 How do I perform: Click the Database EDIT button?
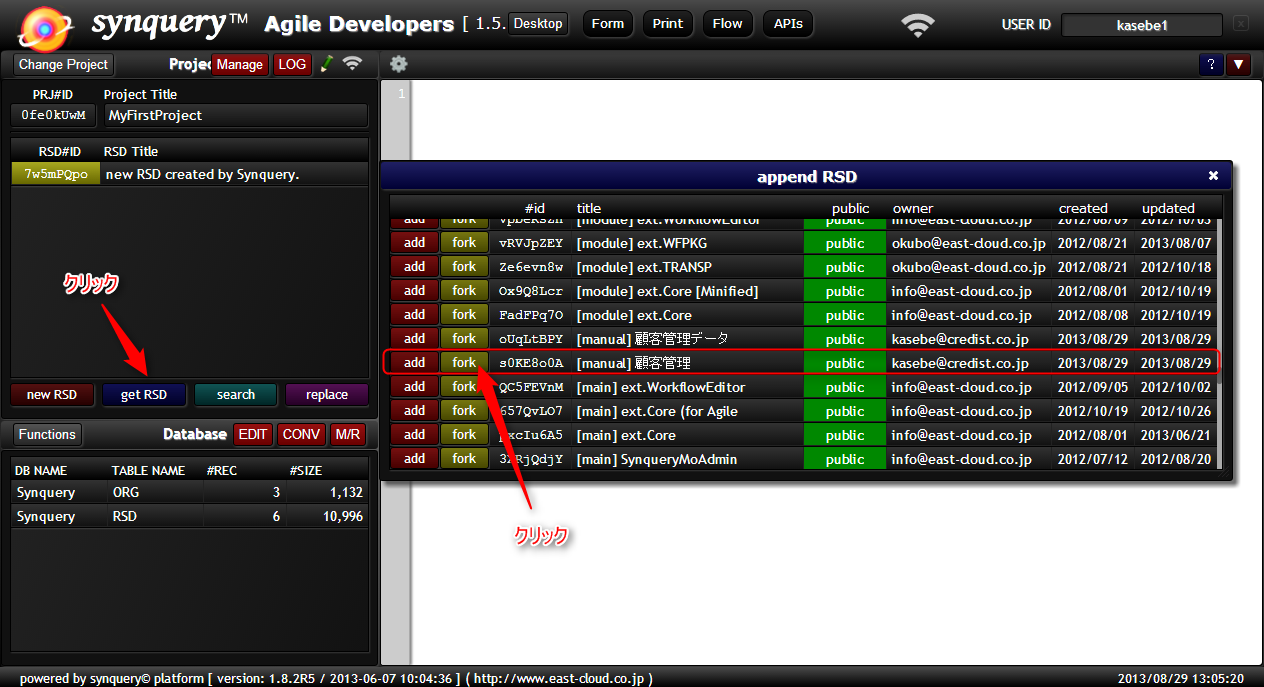pyautogui.click(x=253, y=434)
